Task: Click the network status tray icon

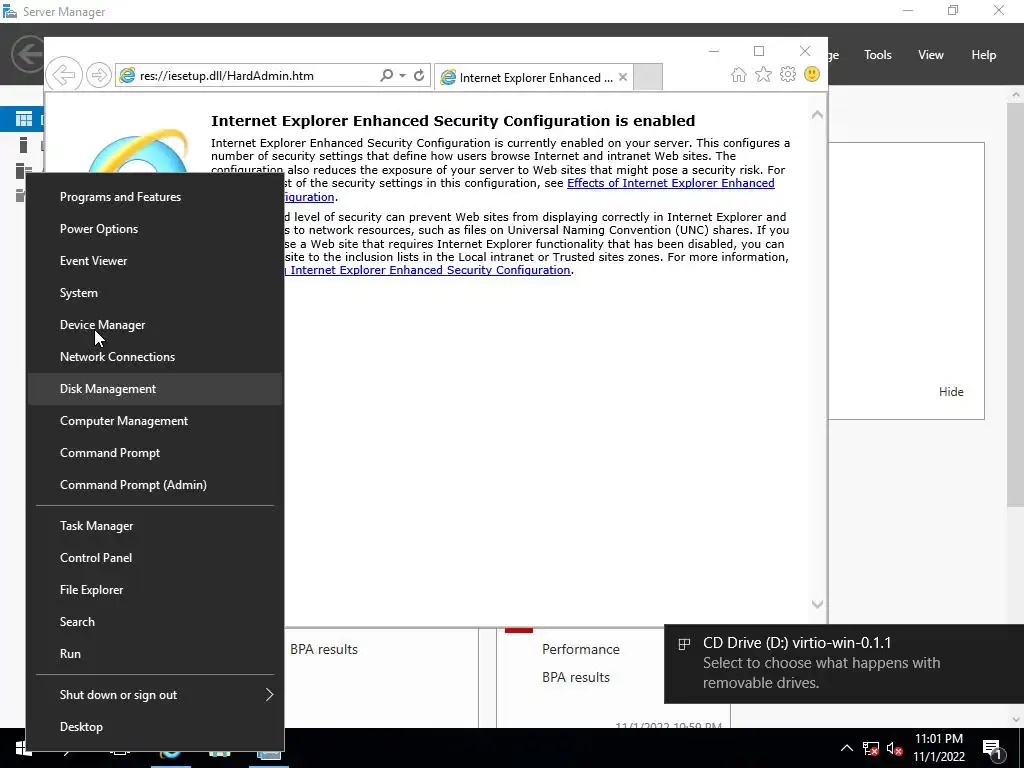Action: [871, 748]
